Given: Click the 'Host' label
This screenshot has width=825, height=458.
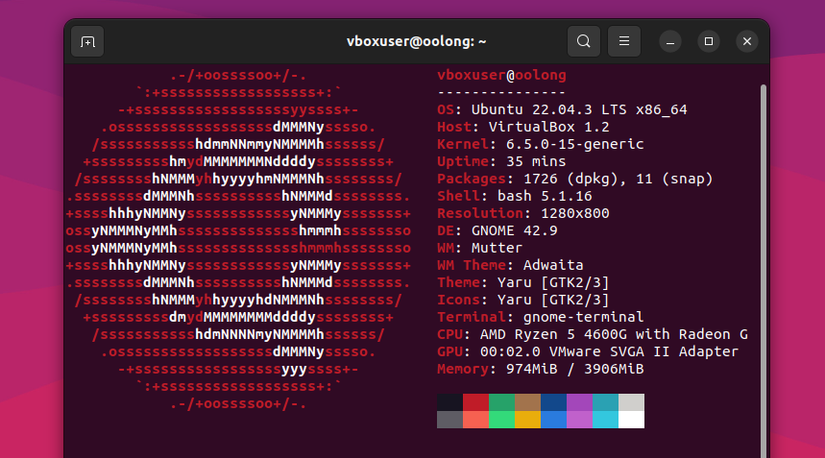Looking at the screenshot, I should click(x=455, y=127).
